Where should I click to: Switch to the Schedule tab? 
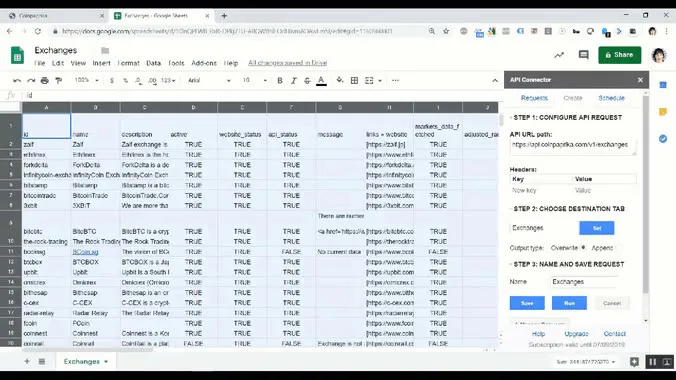611,98
